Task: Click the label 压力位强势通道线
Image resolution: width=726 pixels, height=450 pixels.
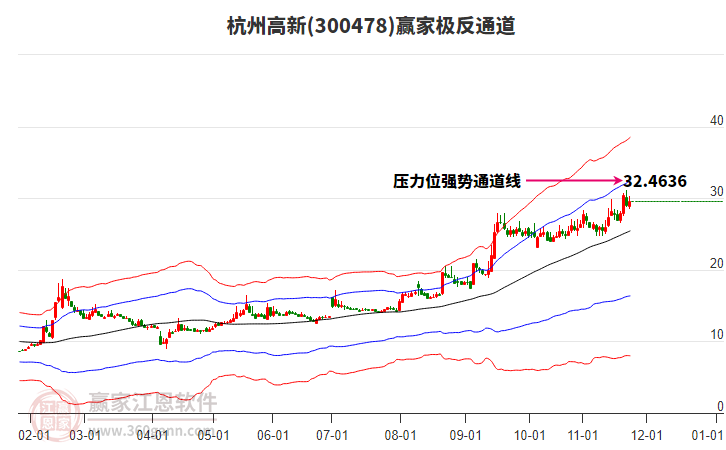Action: pyautogui.click(x=457, y=181)
